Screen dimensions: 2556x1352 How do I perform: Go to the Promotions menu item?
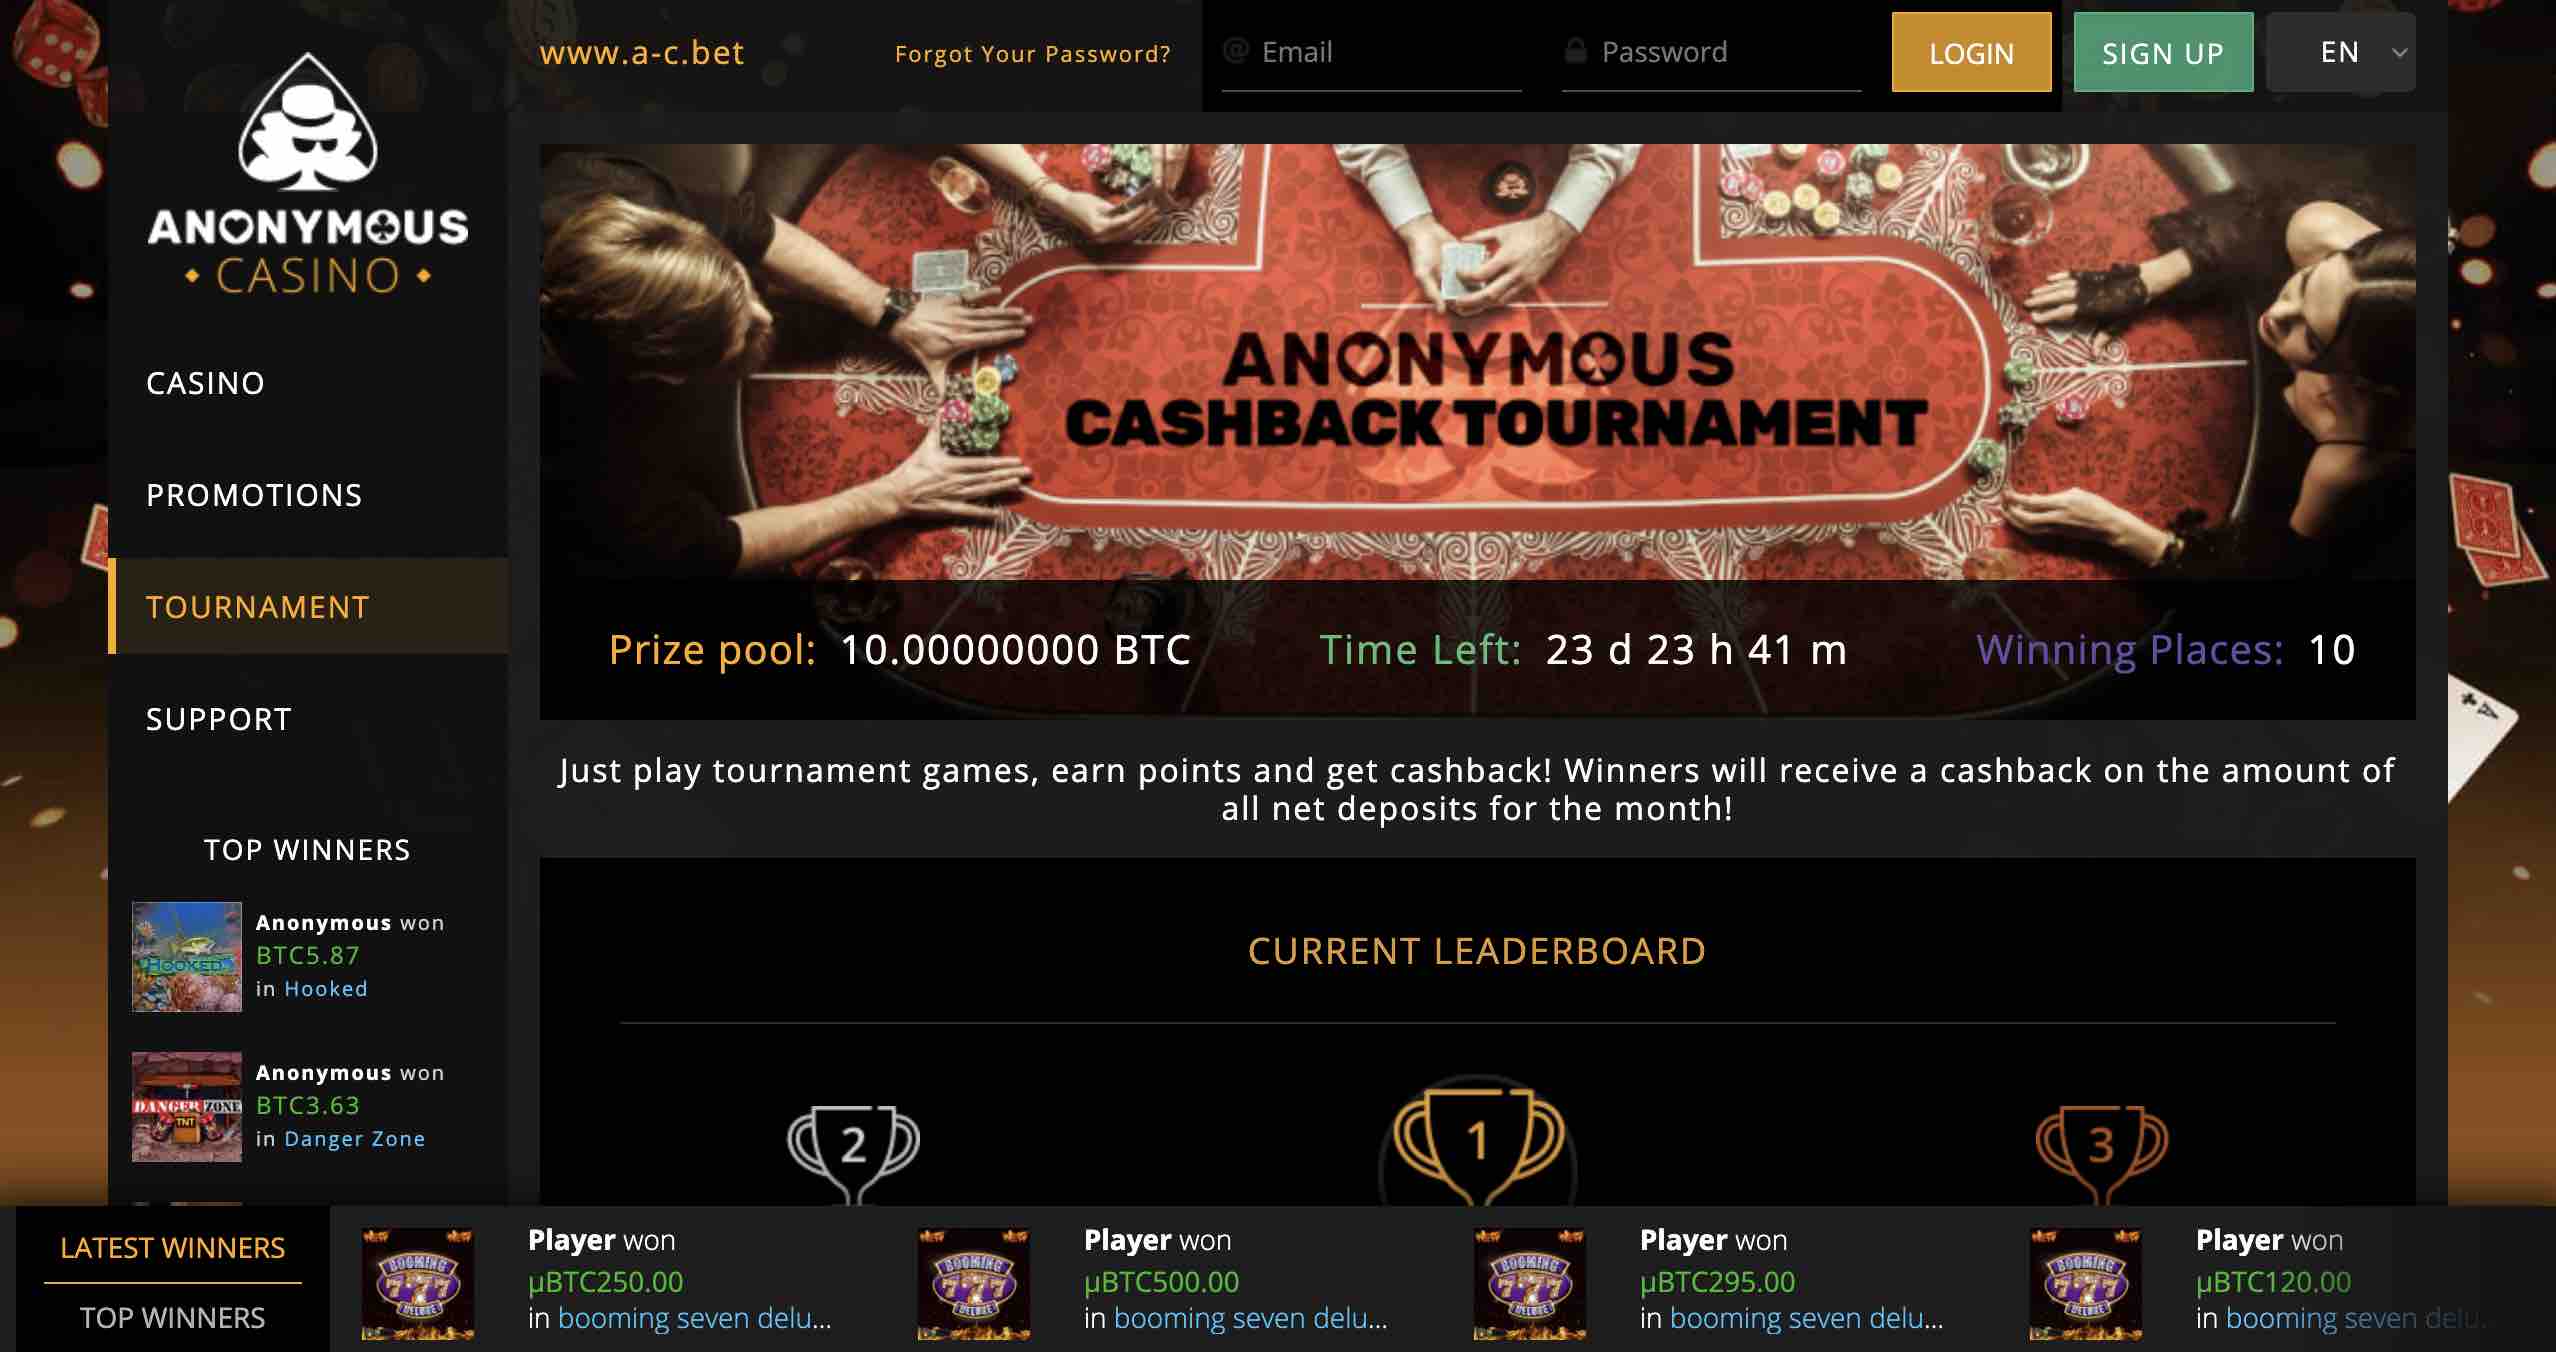[x=254, y=495]
